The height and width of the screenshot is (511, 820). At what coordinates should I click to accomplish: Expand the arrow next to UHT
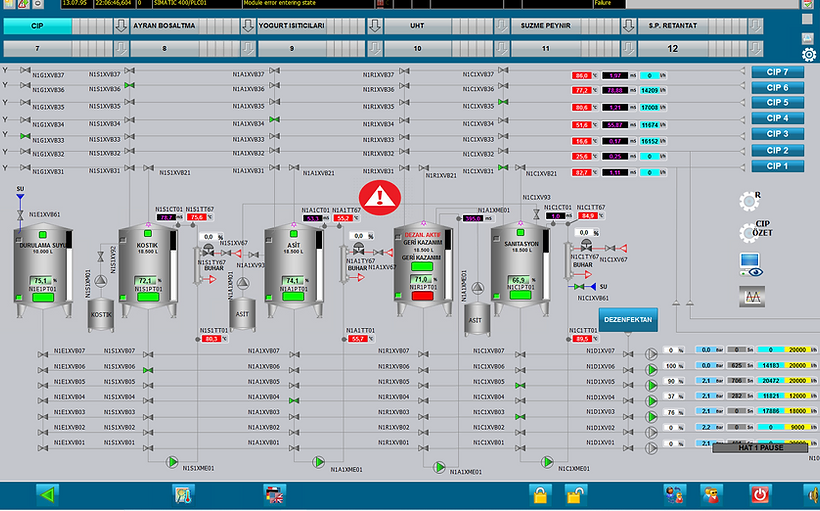(x=502, y=26)
